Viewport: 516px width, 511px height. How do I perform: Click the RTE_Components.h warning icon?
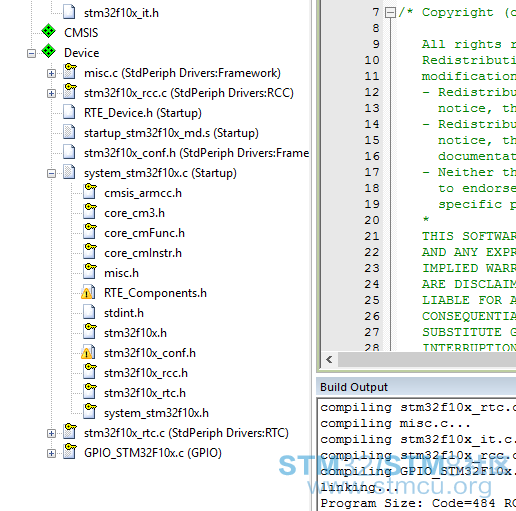(88, 292)
